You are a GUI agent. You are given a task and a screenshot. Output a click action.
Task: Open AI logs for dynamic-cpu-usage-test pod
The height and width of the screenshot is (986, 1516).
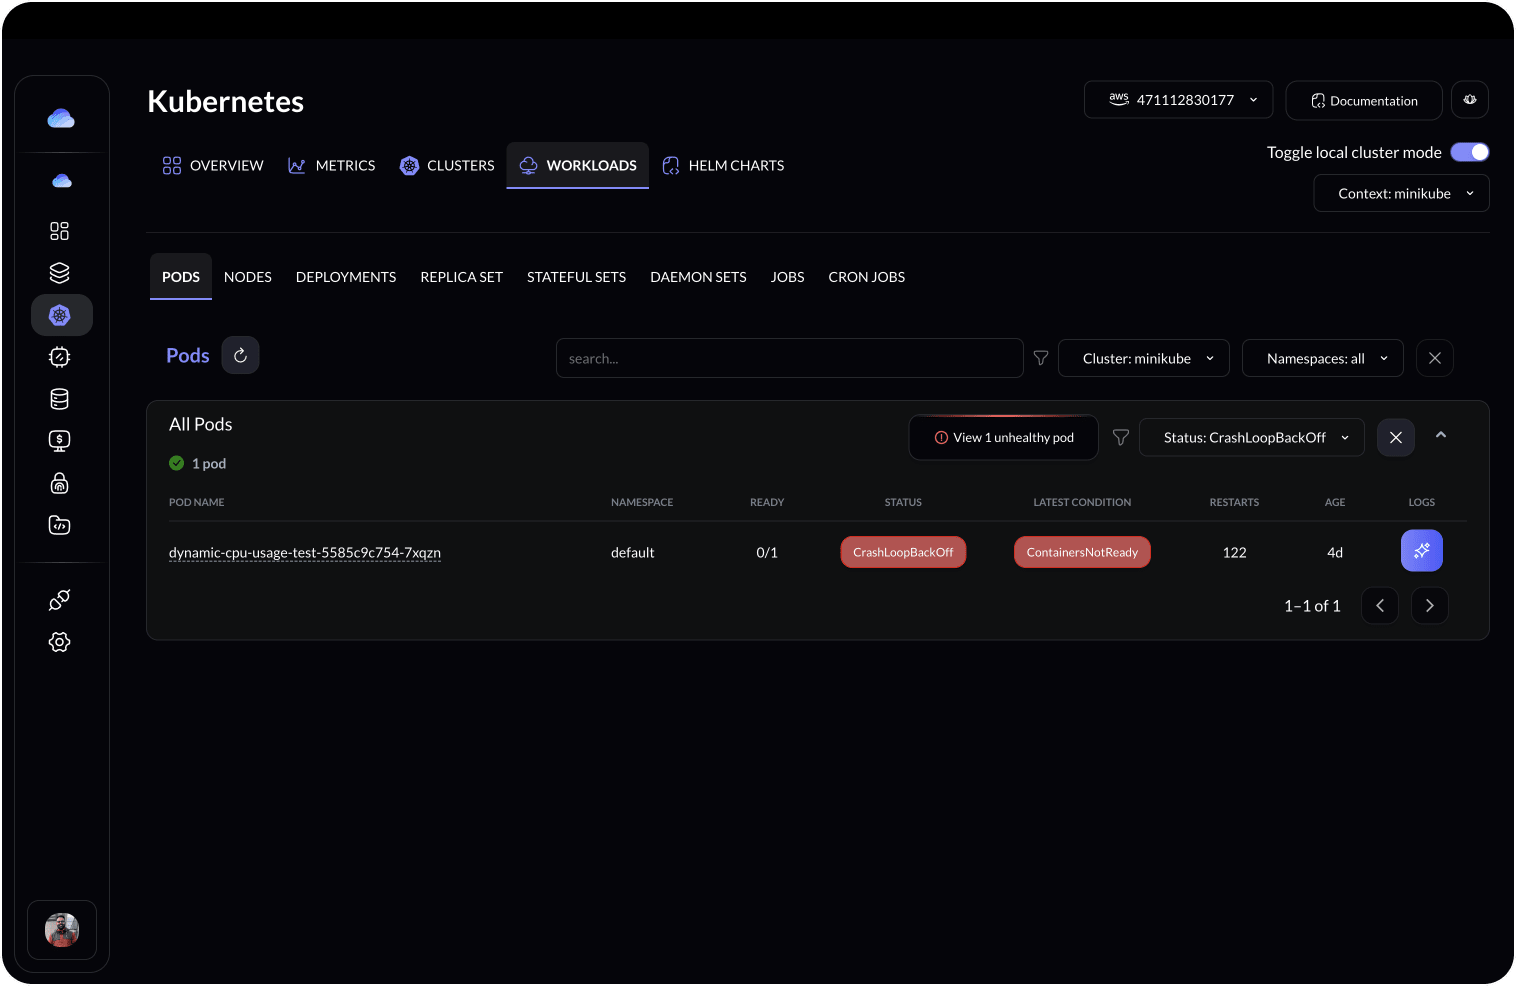click(1422, 551)
